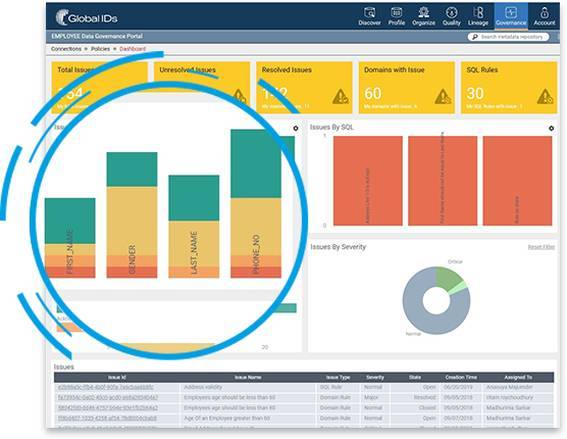Viewport: 567px width, 439px height.
Task: Open the Resolved Issues card
Action: point(304,88)
